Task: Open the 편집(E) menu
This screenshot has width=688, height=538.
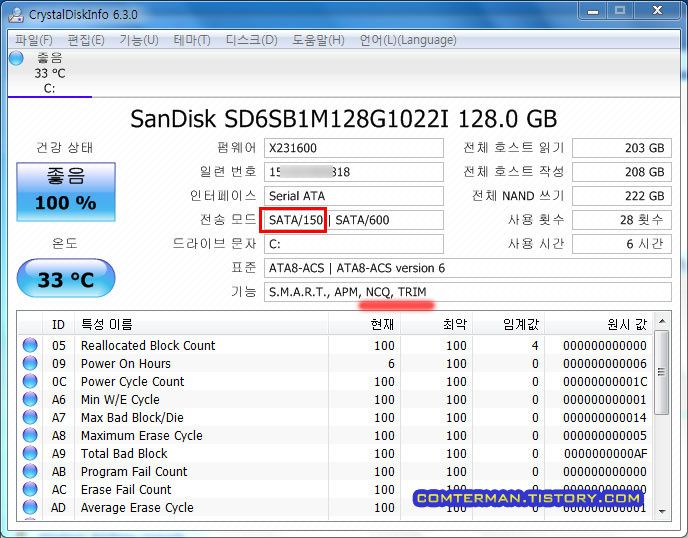Action: tap(86, 40)
